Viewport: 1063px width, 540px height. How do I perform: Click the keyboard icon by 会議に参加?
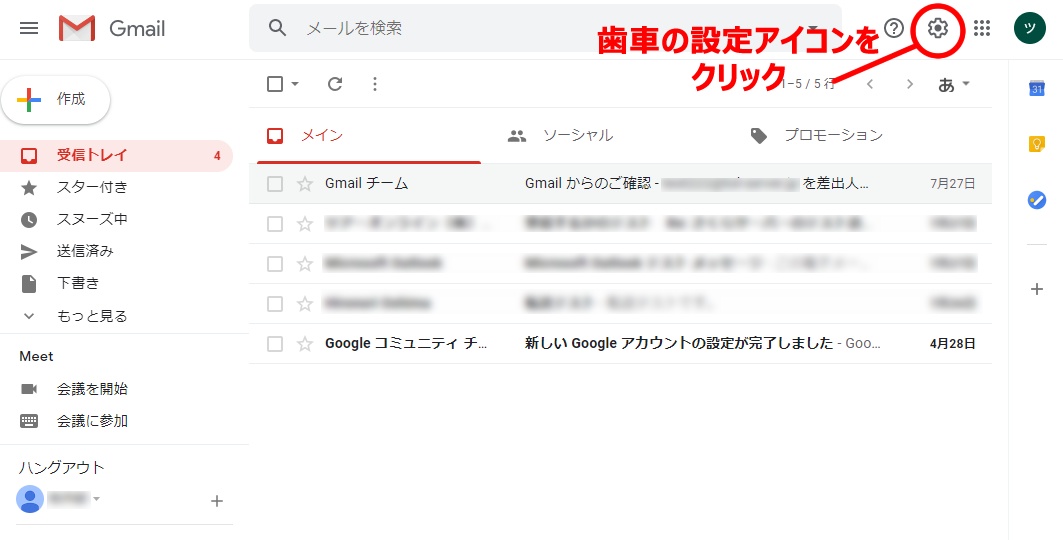pyautogui.click(x=29, y=421)
